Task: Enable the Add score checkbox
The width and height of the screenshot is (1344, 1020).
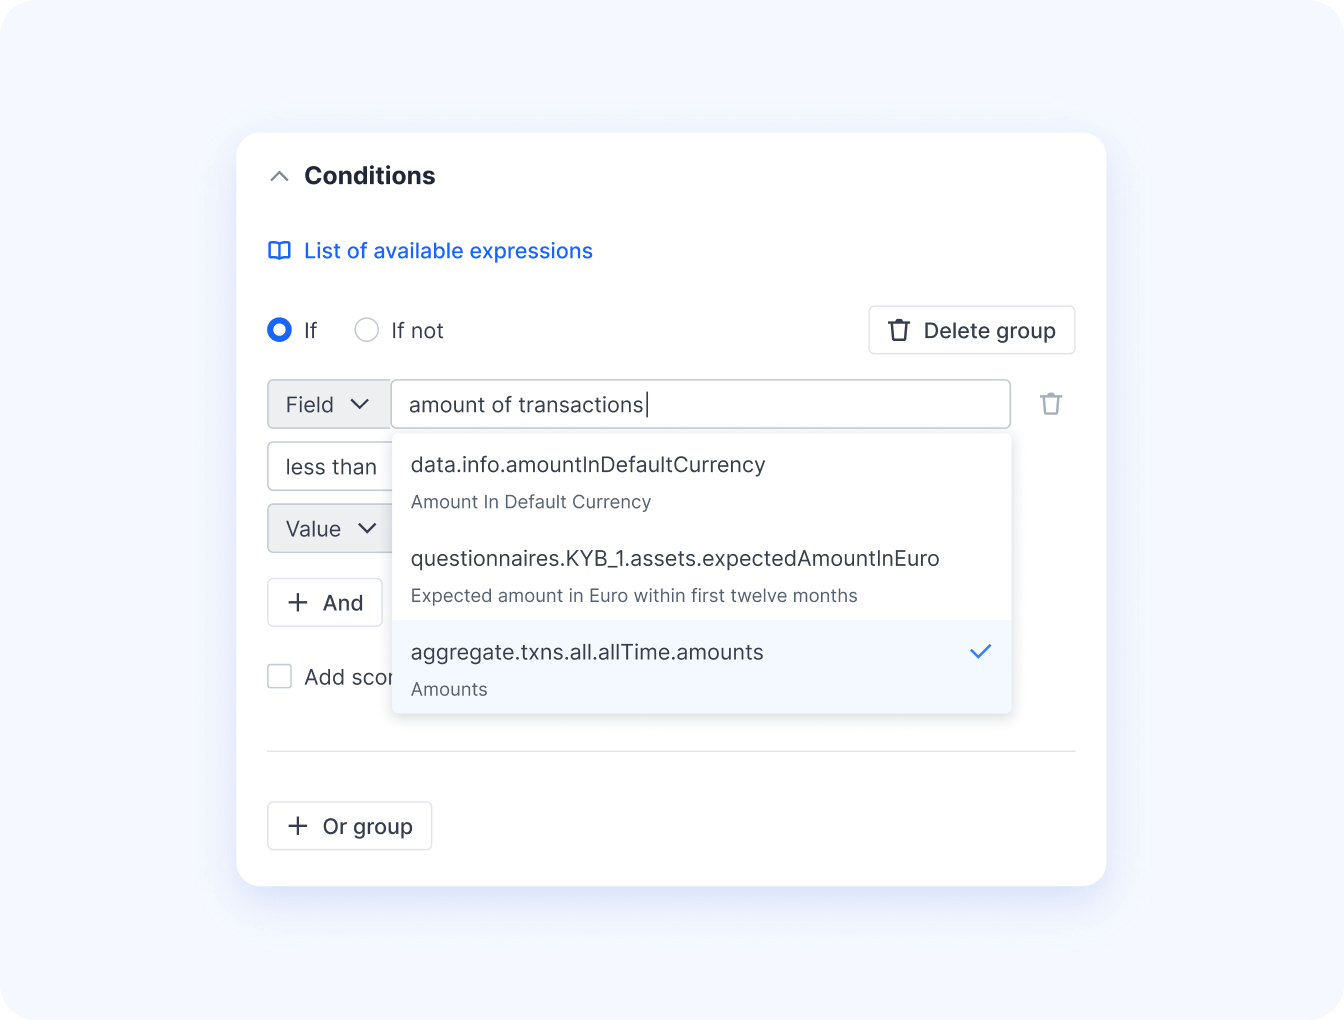Action: 280,677
